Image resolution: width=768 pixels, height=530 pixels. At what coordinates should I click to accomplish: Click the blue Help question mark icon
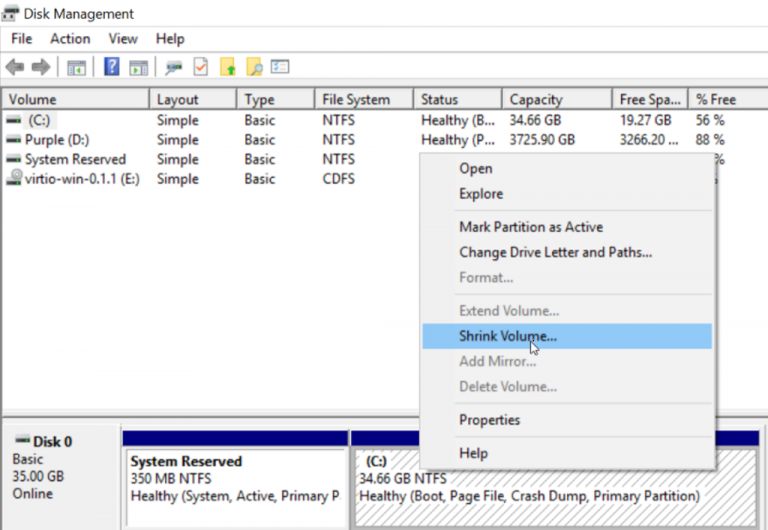click(112, 67)
